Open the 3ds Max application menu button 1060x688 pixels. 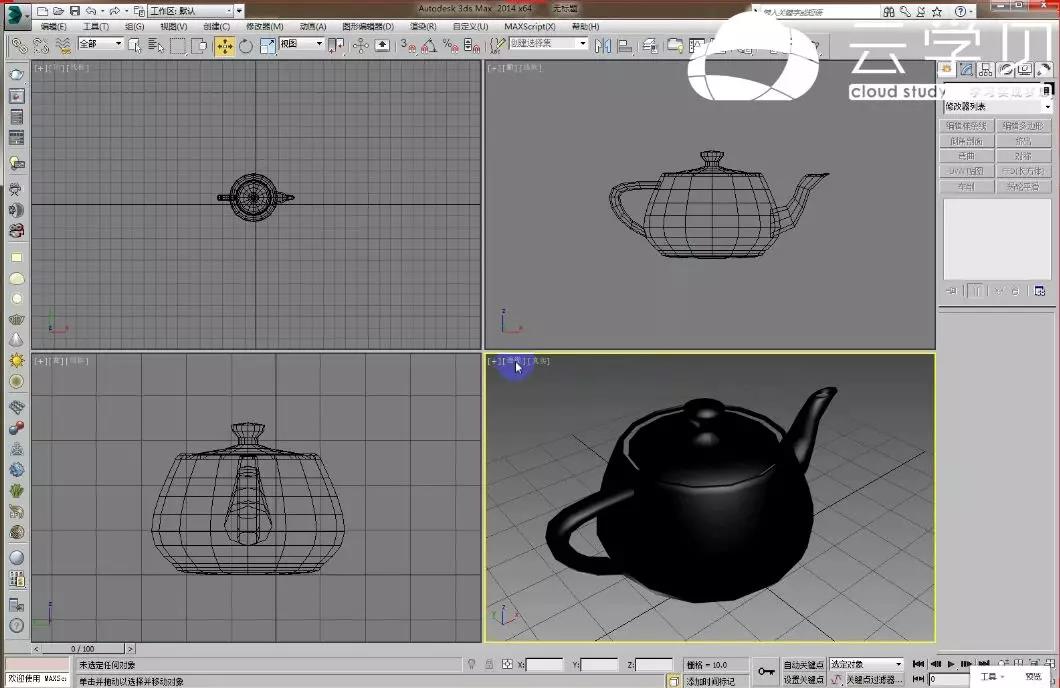pyautogui.click(x=16, y=15)
